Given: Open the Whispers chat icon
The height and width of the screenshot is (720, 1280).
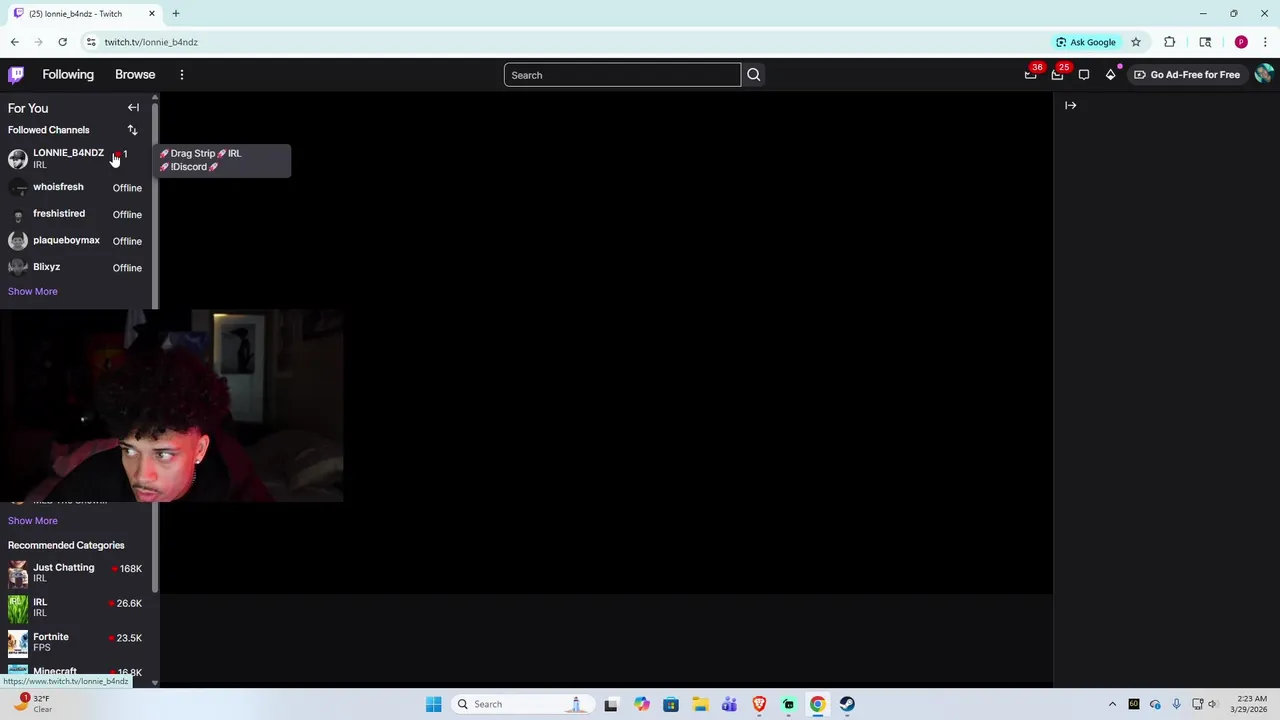Looking at the screenshot, I should 1084,75.
